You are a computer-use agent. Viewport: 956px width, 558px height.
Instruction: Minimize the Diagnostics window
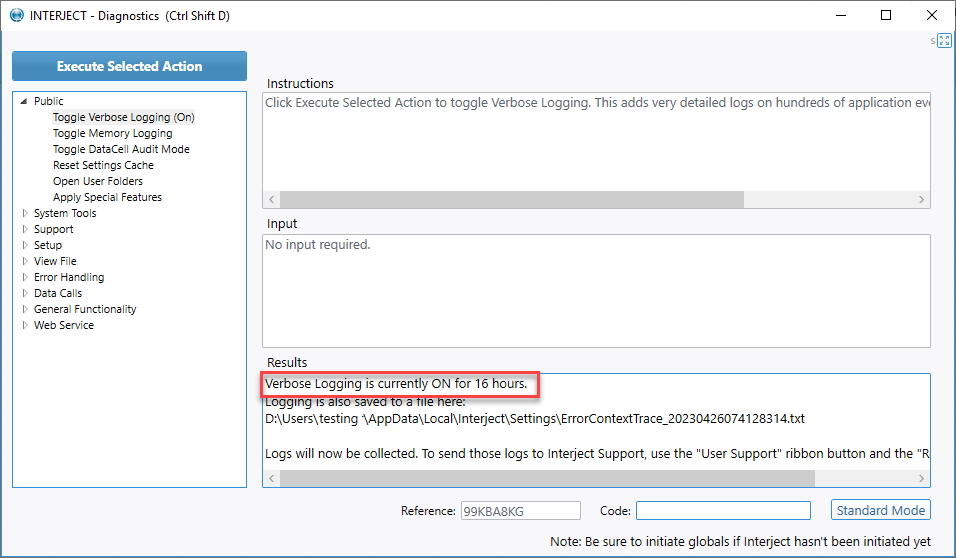pos(841,15)
